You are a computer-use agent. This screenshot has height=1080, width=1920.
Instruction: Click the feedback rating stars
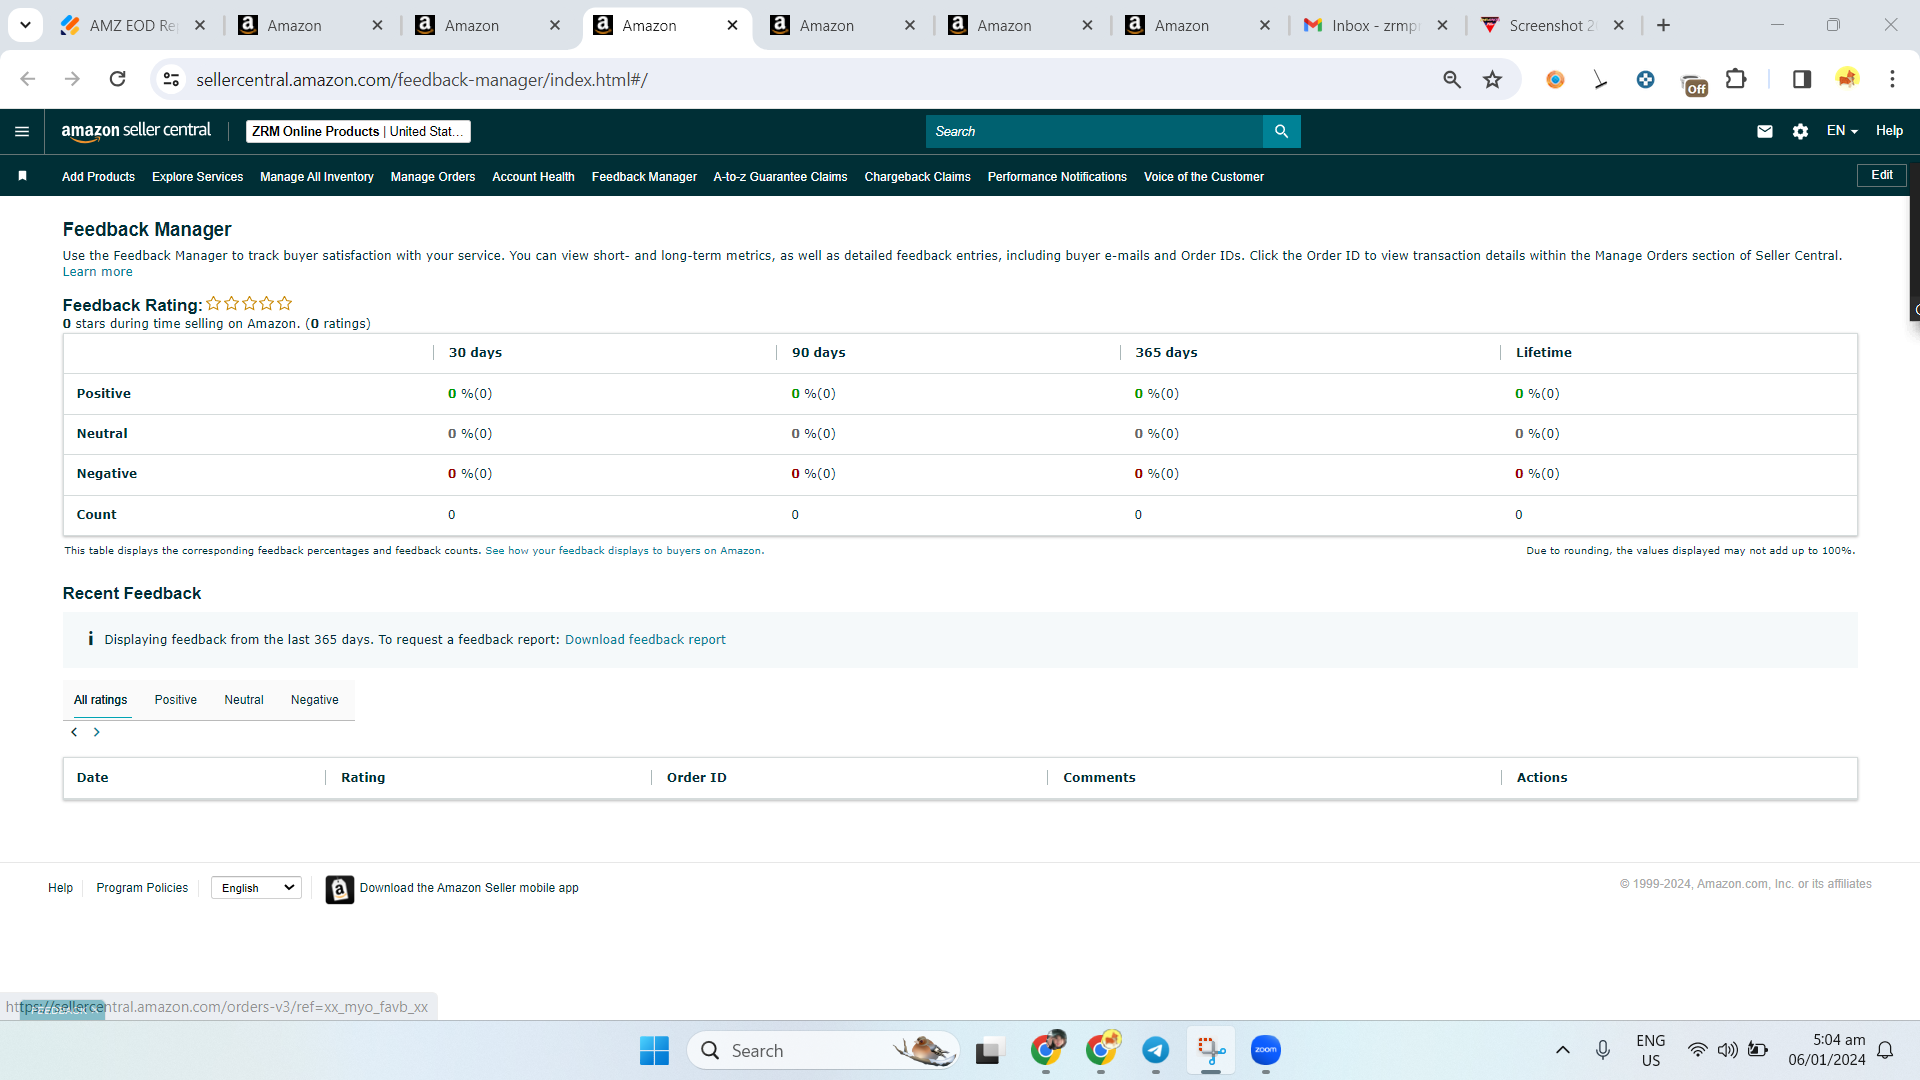[x=250, y=303]
